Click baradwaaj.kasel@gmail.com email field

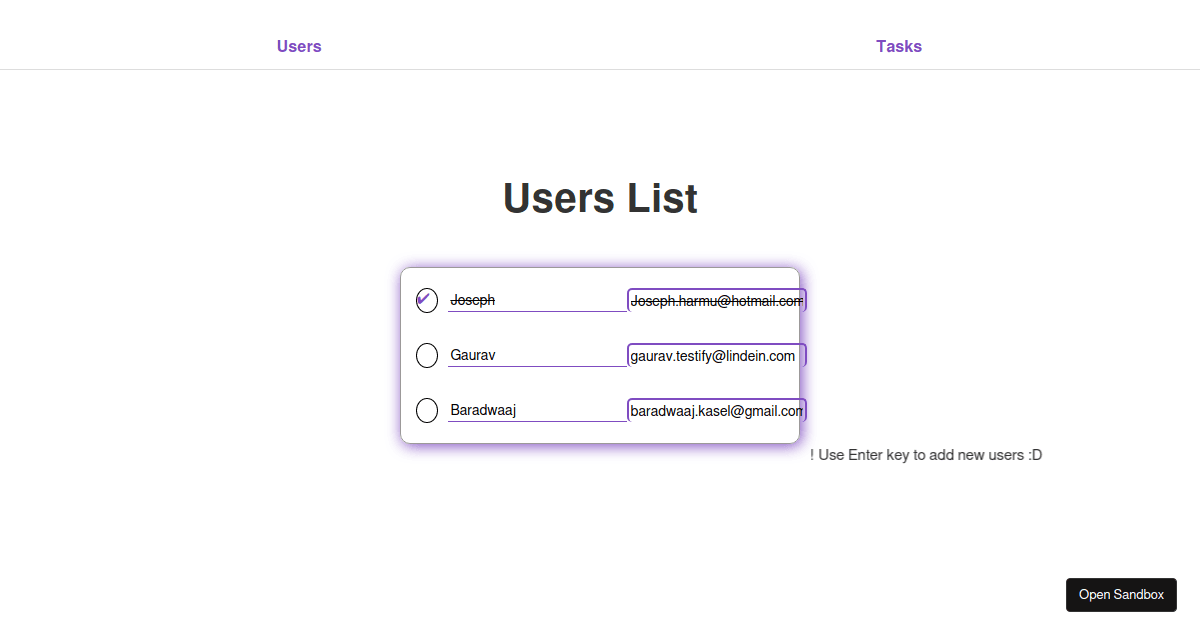click(716, 409)
